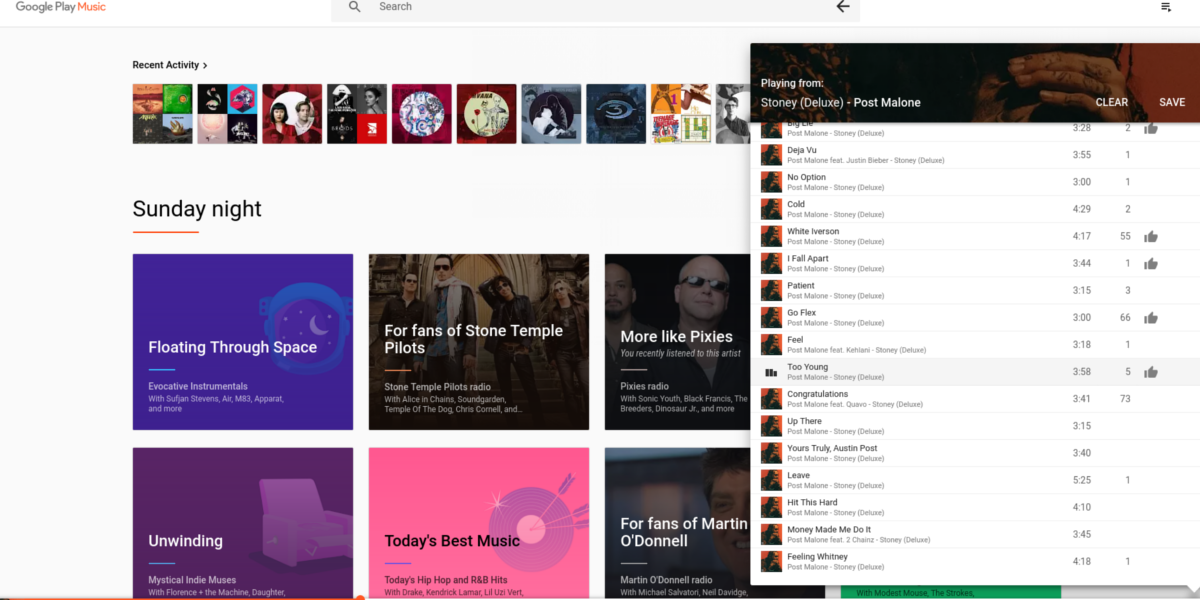The height and width of the screenshot is (600, 1200).
Task: Open the Today's Best Music card
Action: pyautogui.click(x=479, y=523)
